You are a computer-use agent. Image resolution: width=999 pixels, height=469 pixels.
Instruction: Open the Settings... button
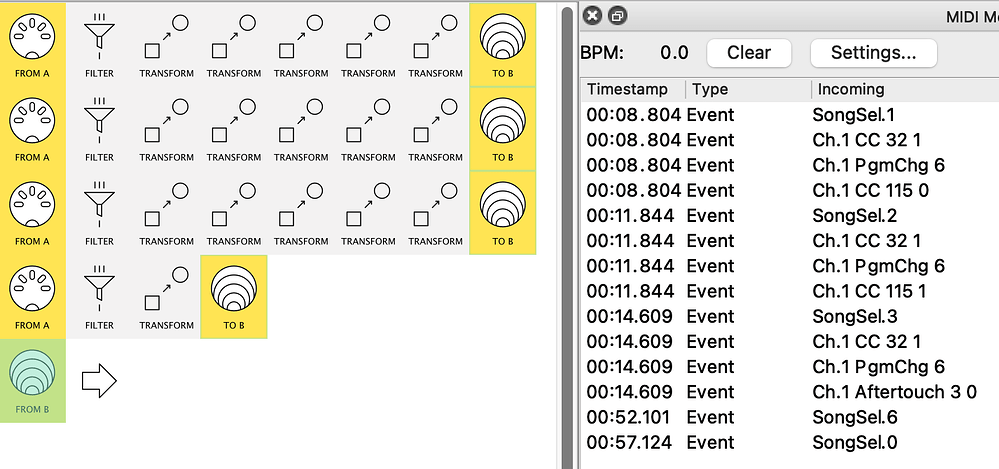(x=873, y=53)
